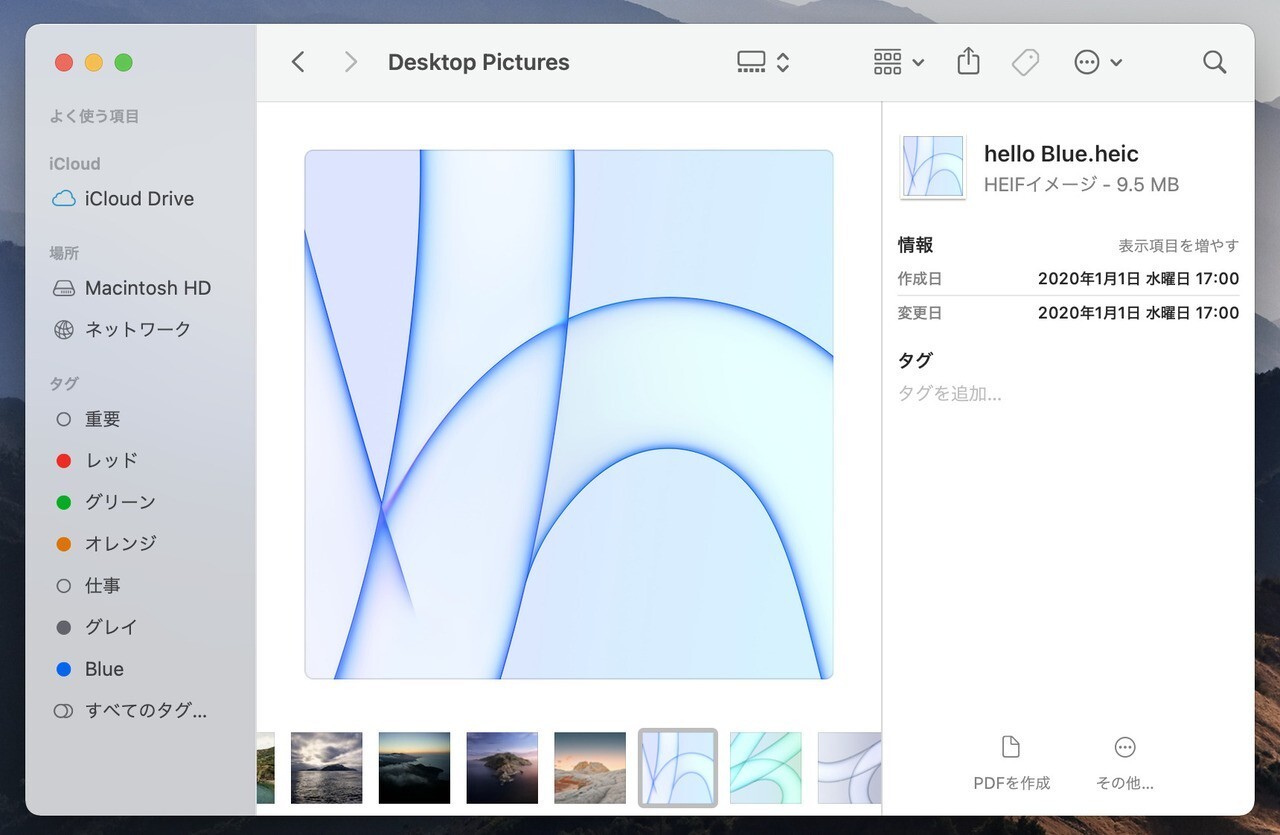The image size is (1280, 835).
Task: Select the オレンジ tag
Action: (106, 544)
